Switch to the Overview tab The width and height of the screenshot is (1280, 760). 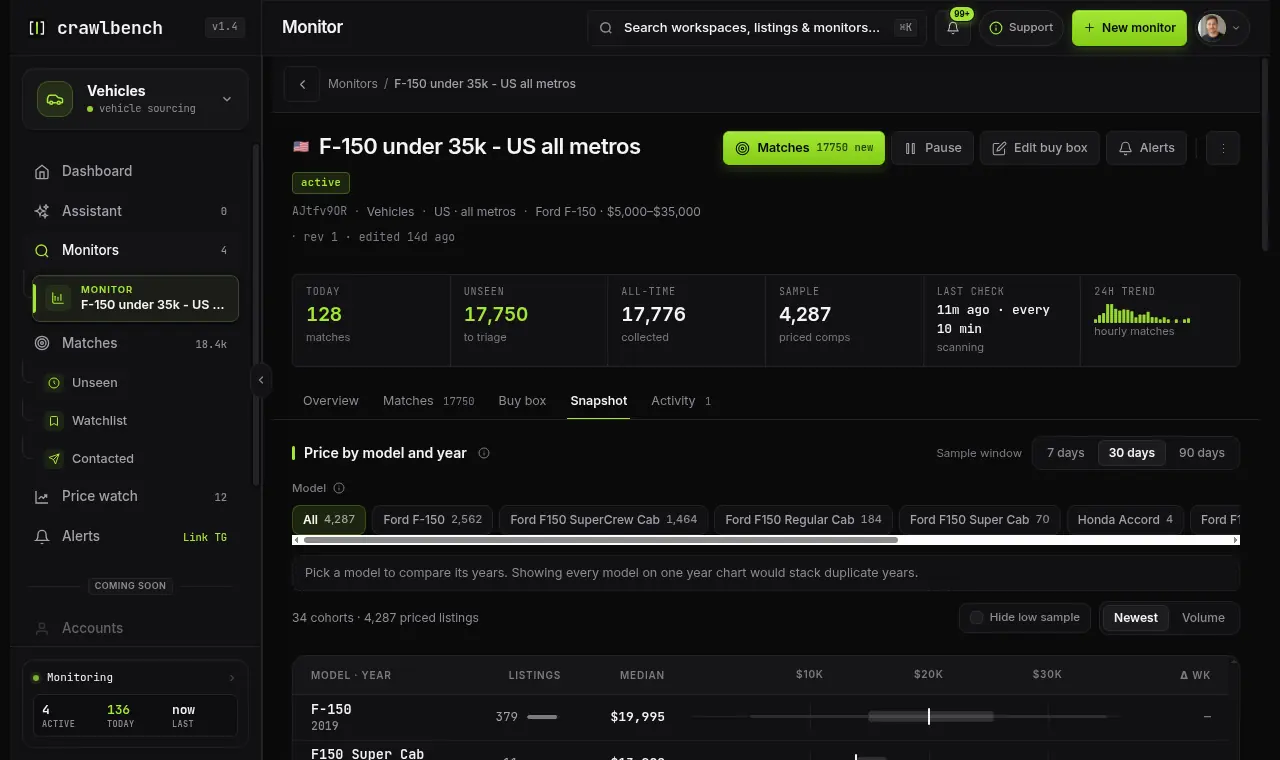330,401
